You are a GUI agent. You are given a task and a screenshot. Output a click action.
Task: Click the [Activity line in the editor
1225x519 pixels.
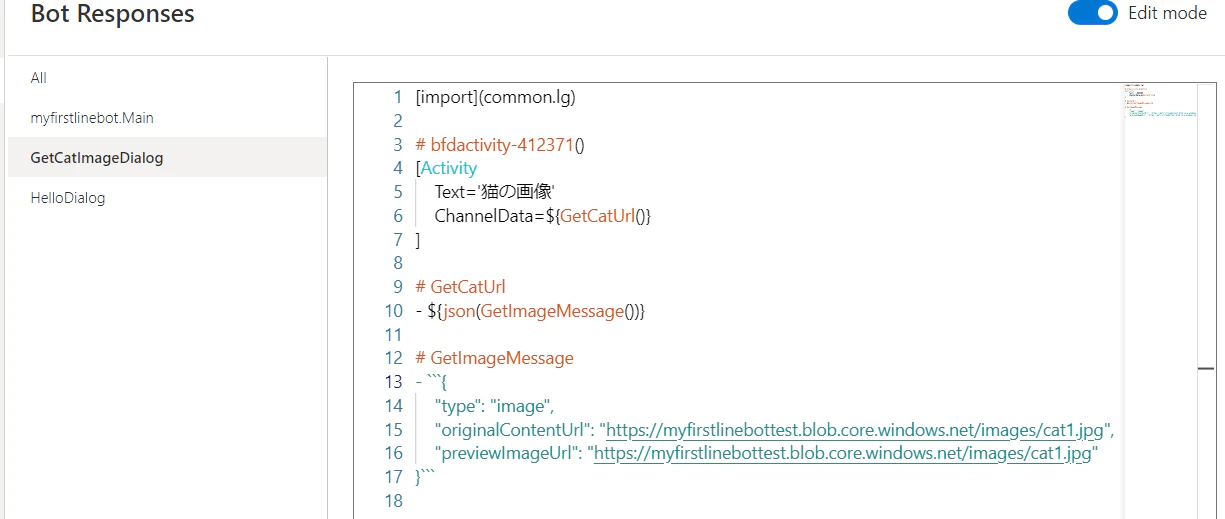click(x=446, y=169)
